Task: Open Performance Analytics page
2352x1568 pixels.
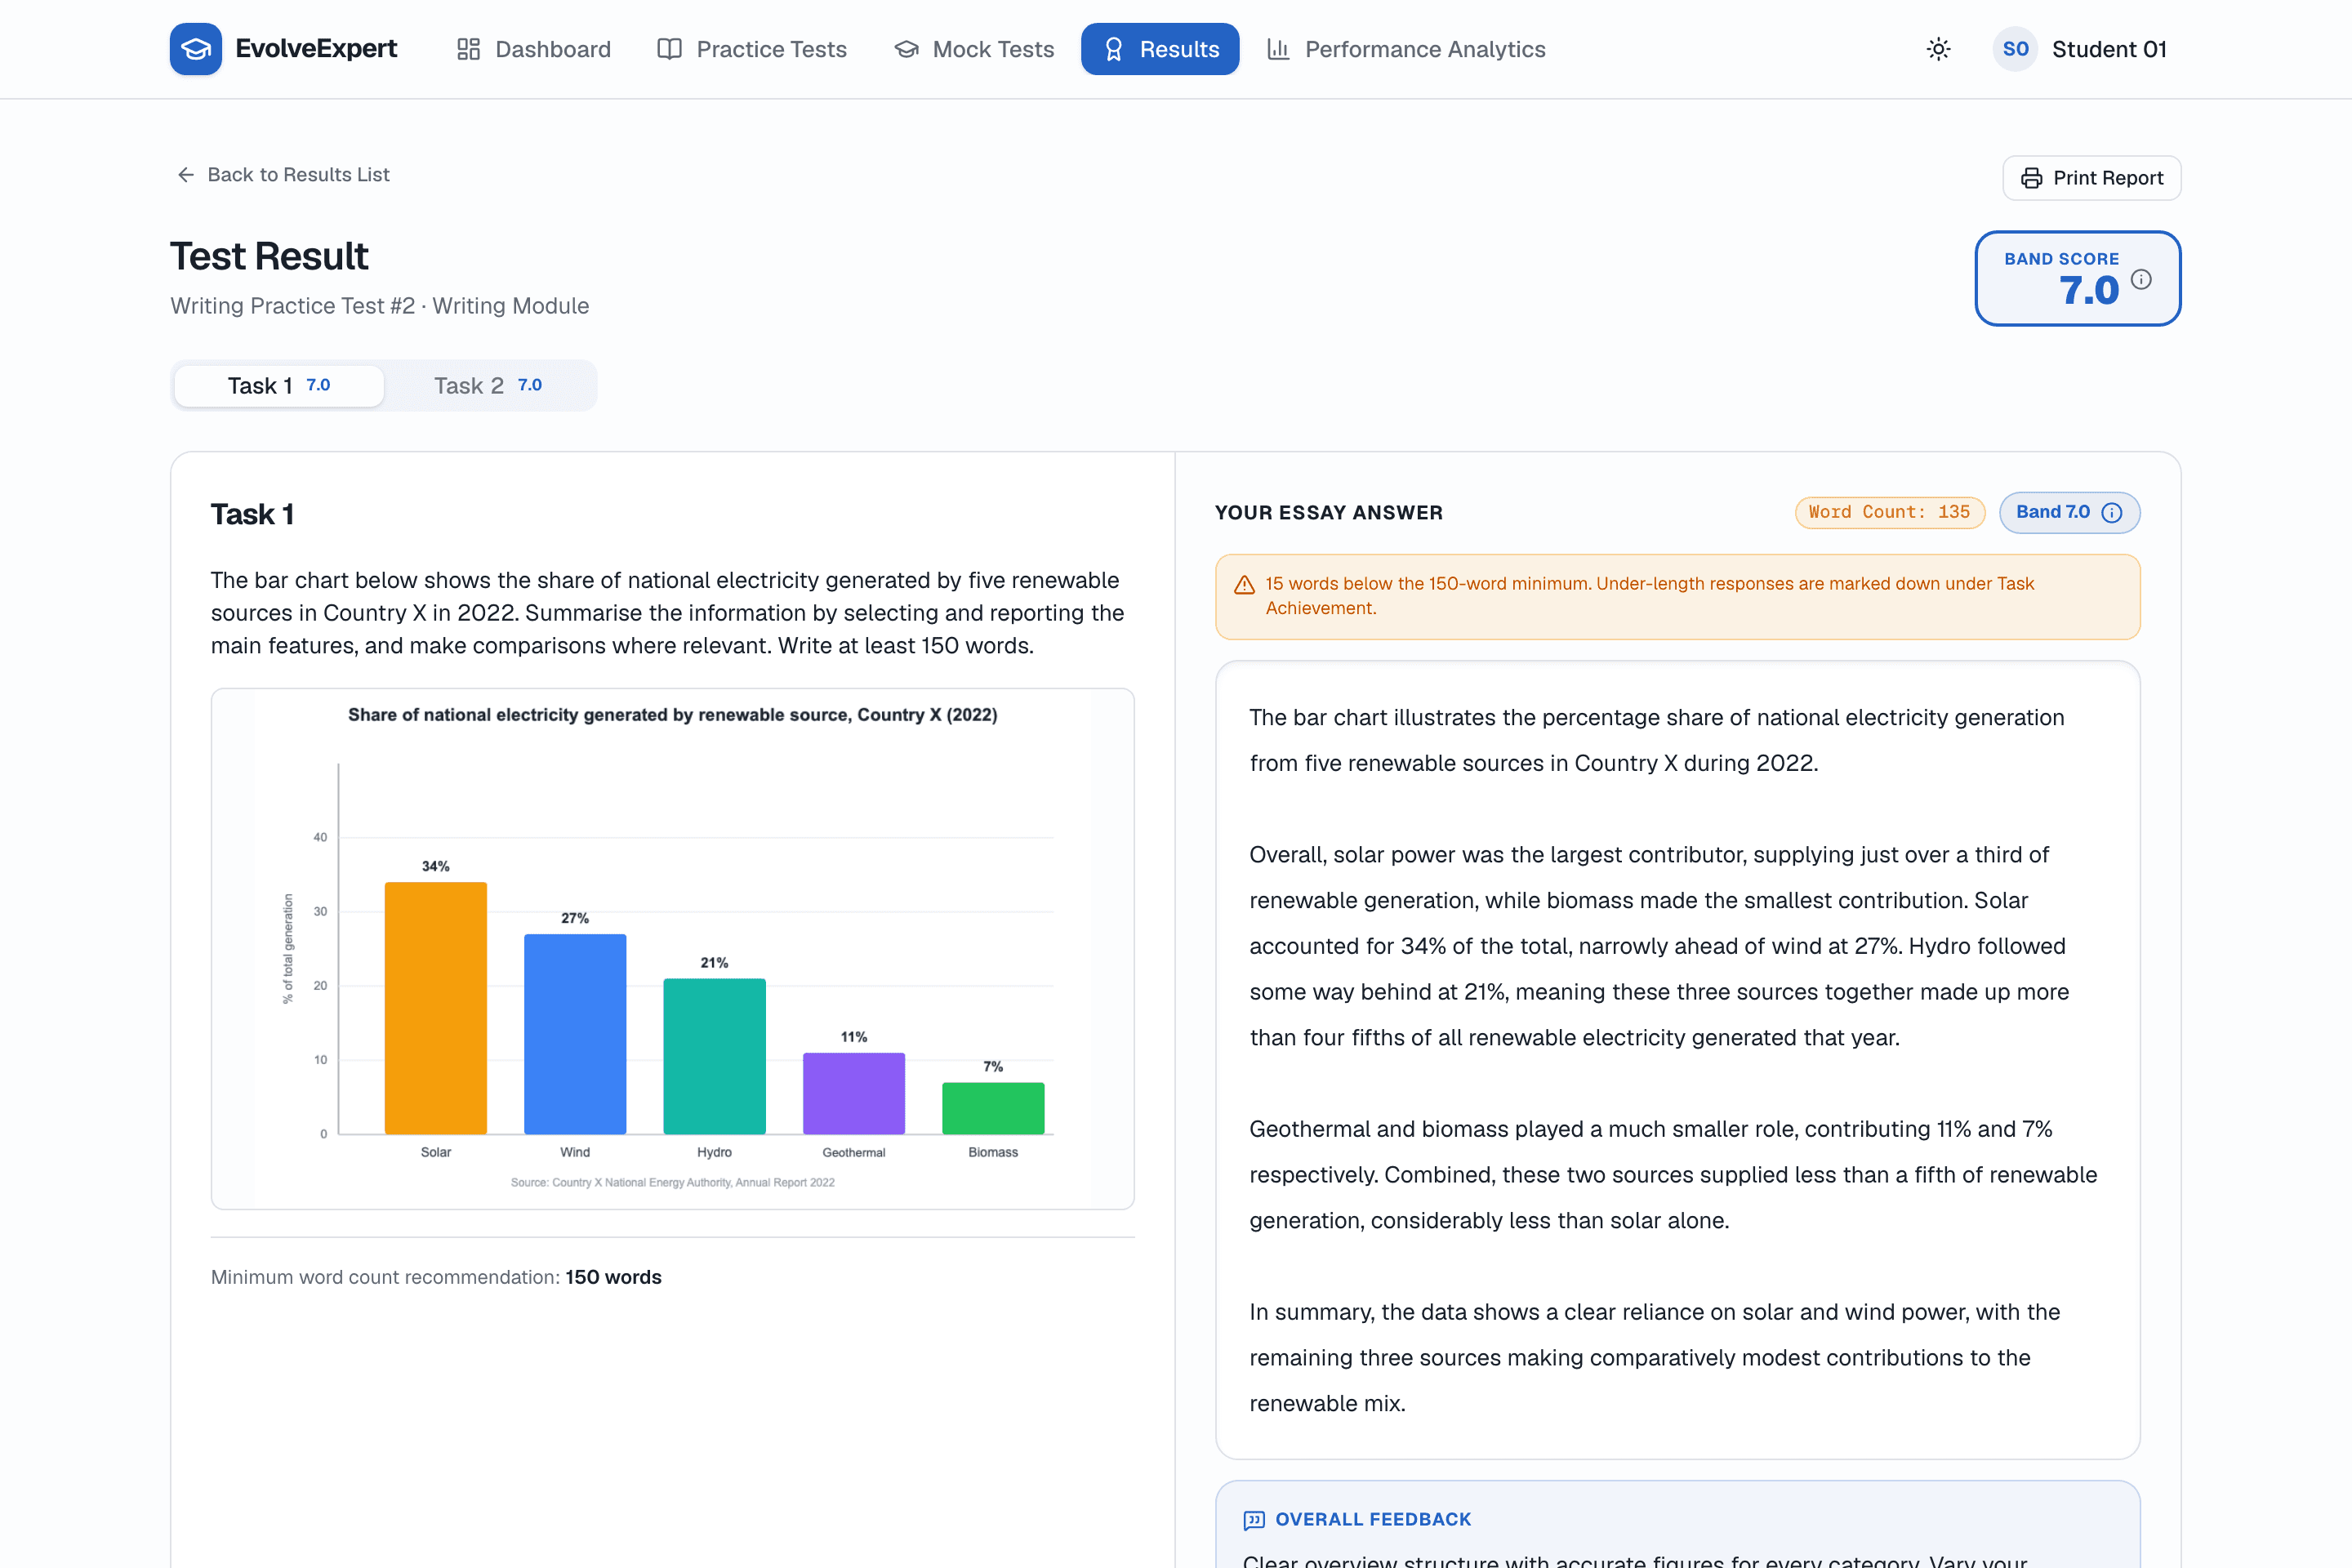Action: click(1406, 49)
